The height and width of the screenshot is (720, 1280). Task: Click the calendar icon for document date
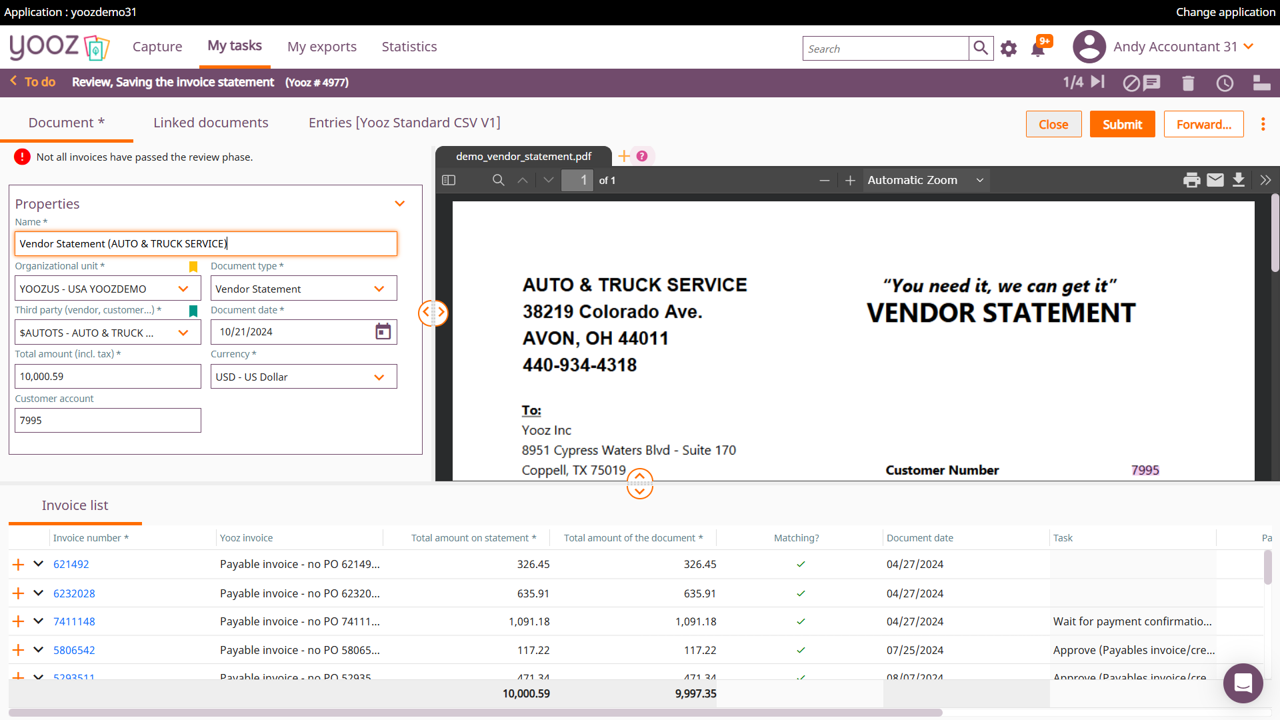383,332
